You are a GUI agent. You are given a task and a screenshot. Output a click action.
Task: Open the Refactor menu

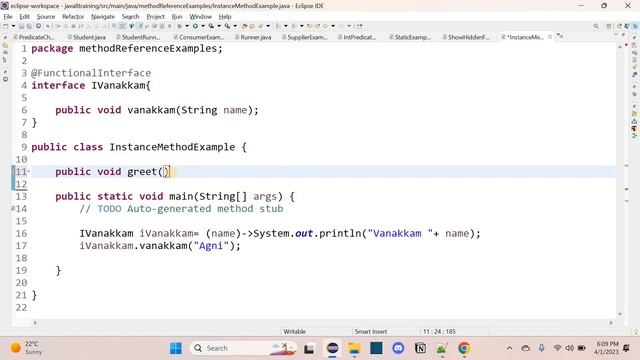click(73, 17)
